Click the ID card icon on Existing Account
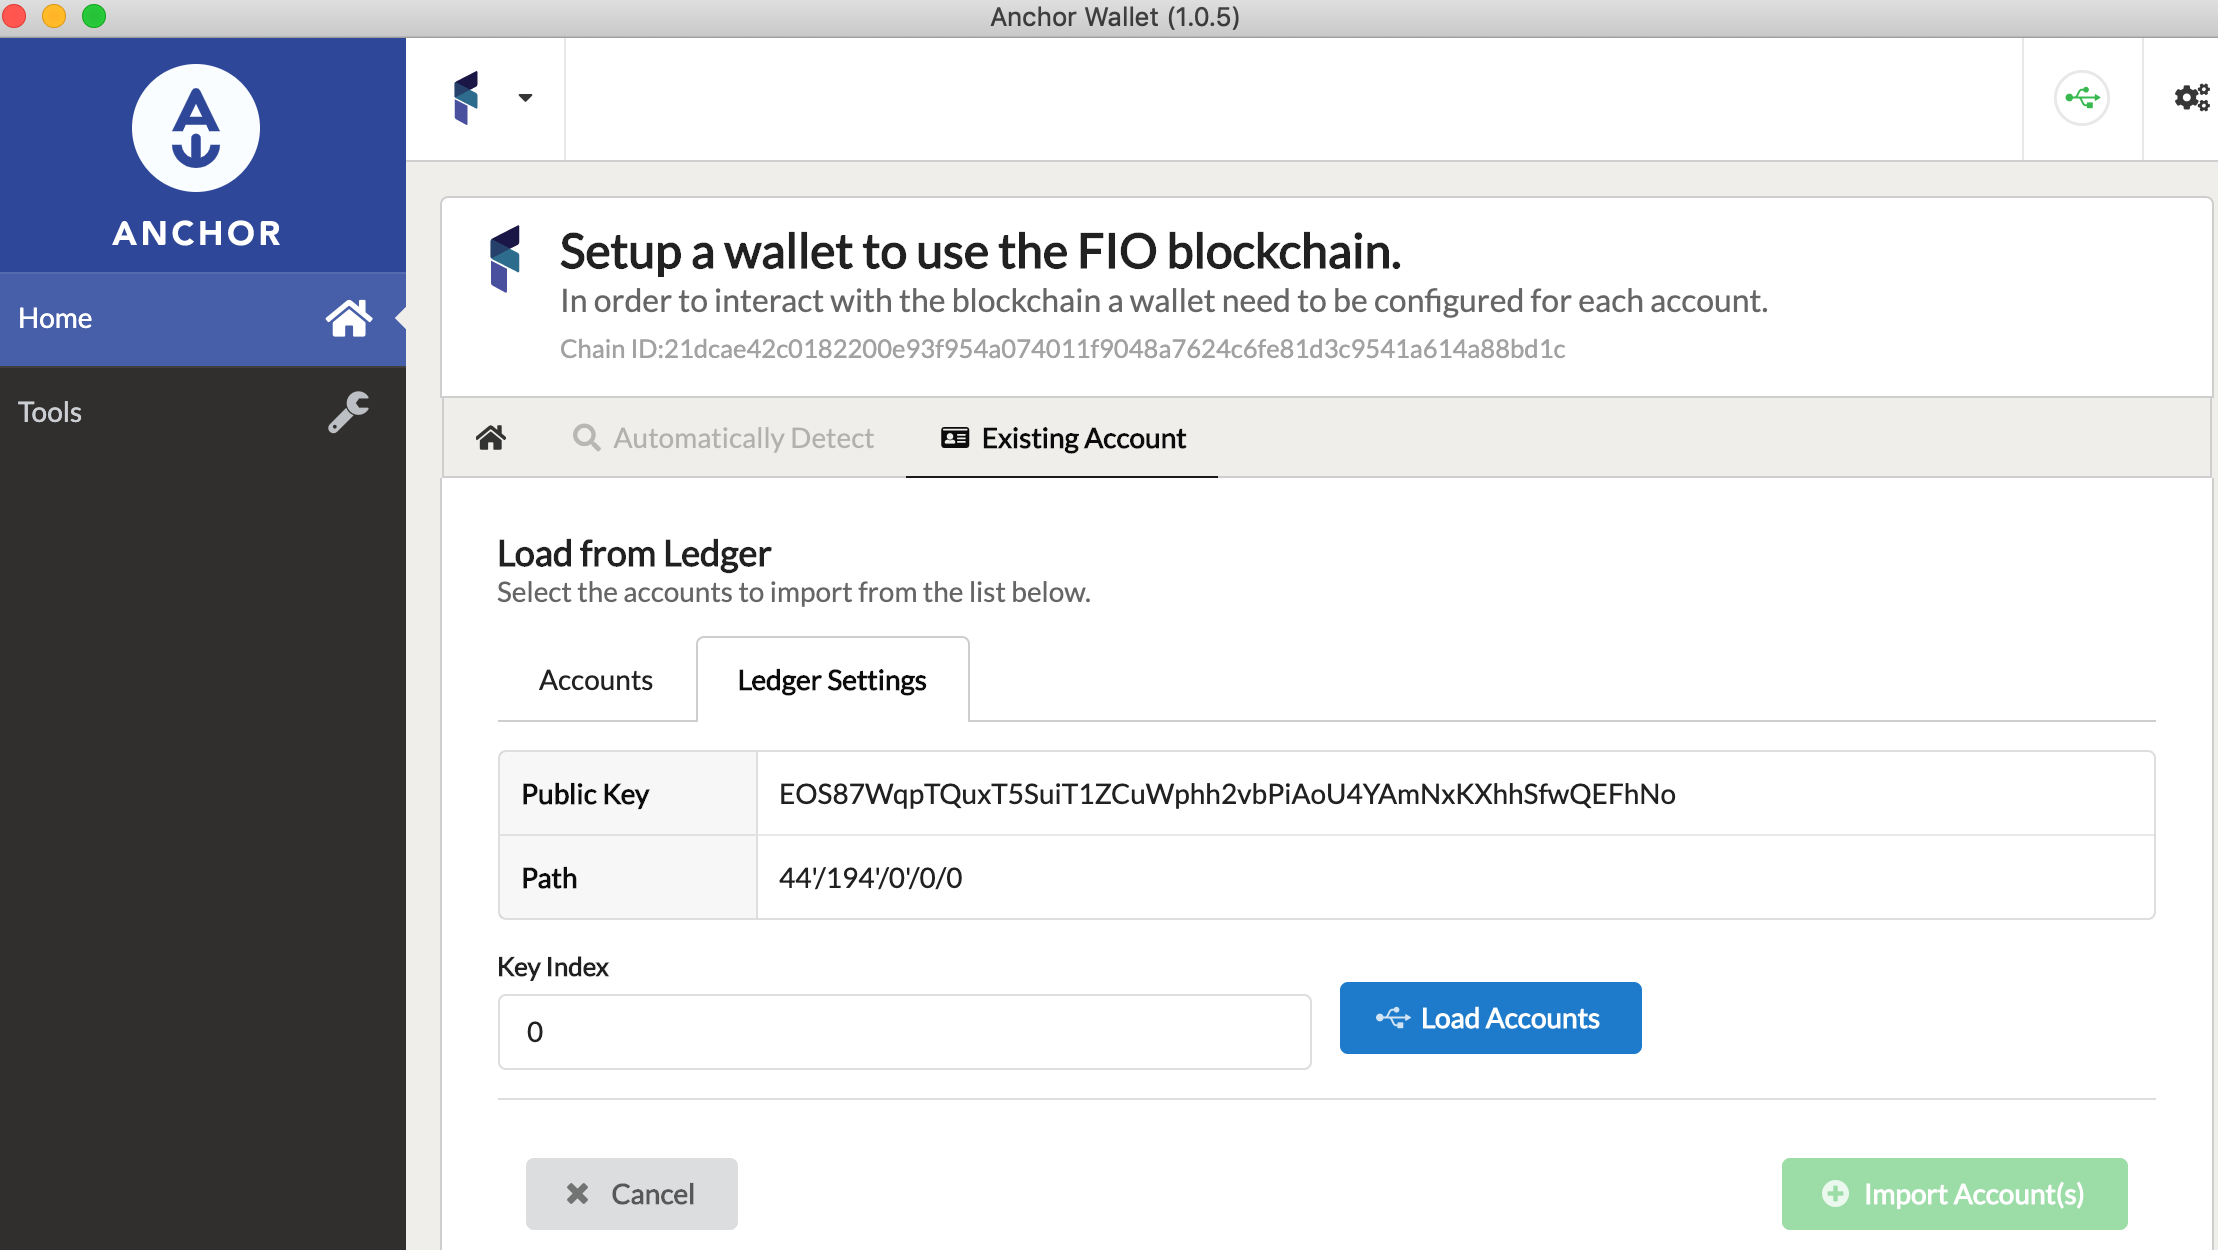The image size is (2218, 1250). 954,437
